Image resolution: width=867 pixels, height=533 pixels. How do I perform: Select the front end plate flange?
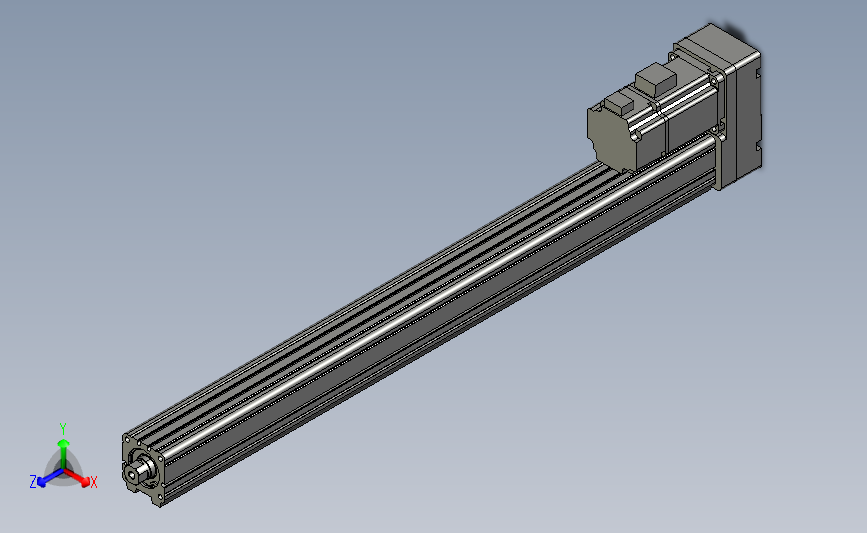pos(143,470)
